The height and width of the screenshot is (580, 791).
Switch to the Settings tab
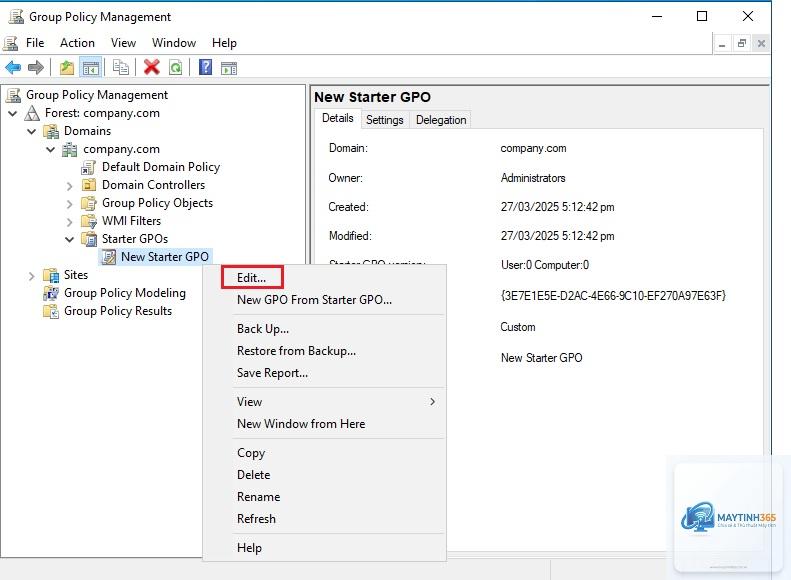click(x=384, y=120)
